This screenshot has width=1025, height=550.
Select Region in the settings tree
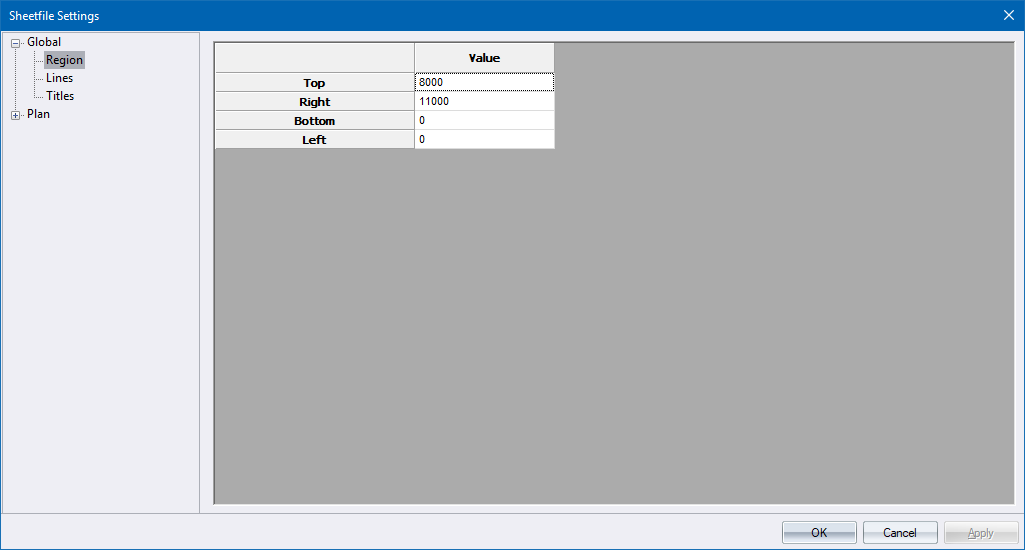(64, 60)
